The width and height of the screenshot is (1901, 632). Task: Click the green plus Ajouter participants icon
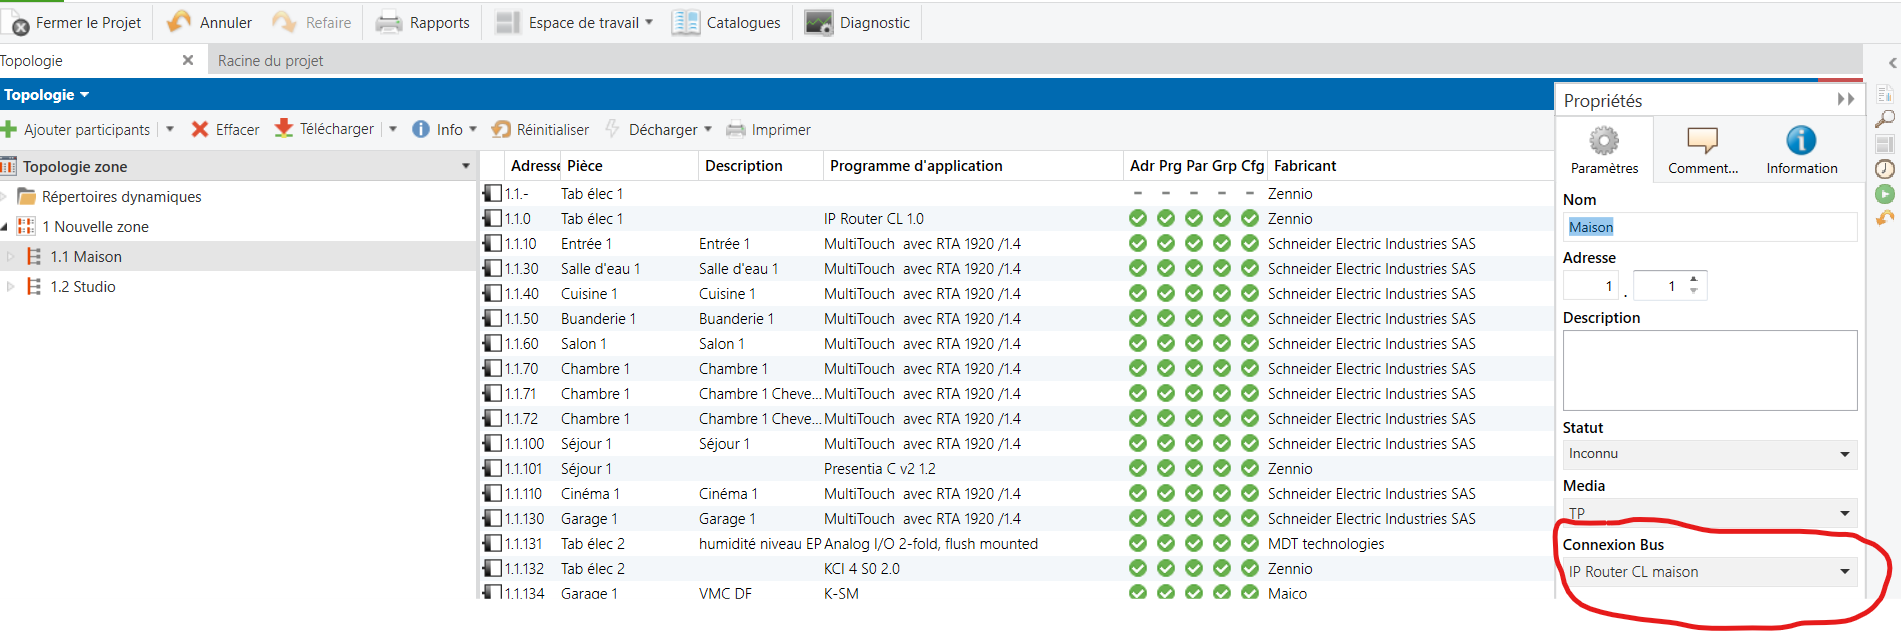[9, 129]
